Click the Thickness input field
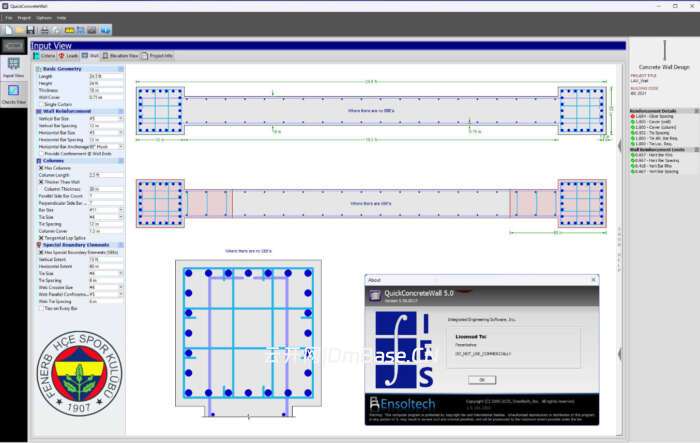The image size is (700, 443). pyautogui.click(x=106, y=90)
